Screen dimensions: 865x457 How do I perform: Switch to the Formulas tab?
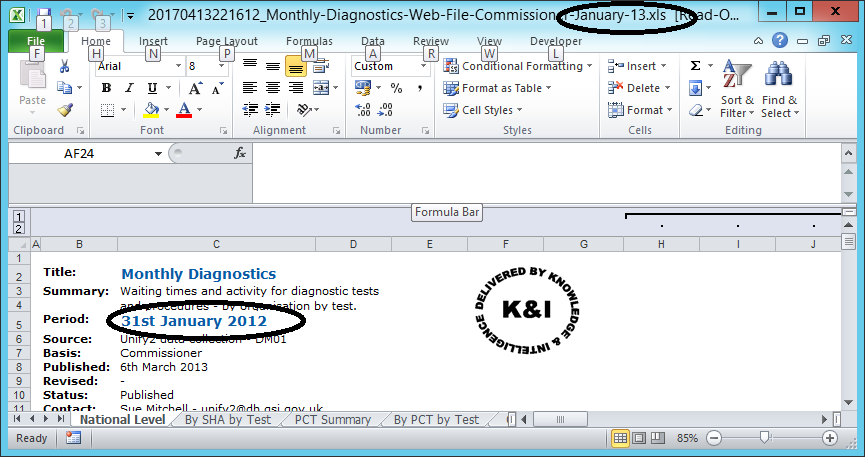pyautogui.click(x=309, y=41)
